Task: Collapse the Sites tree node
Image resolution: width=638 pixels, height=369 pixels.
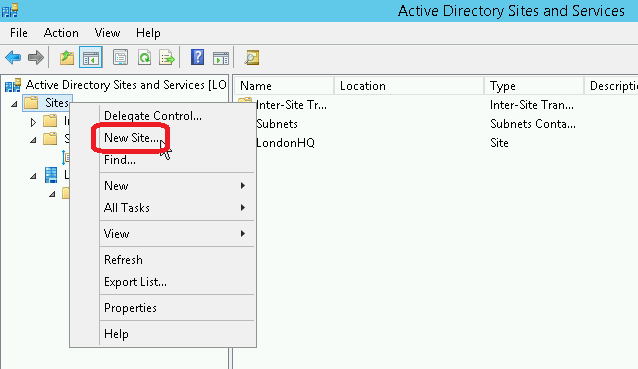Action: (14, 104)
